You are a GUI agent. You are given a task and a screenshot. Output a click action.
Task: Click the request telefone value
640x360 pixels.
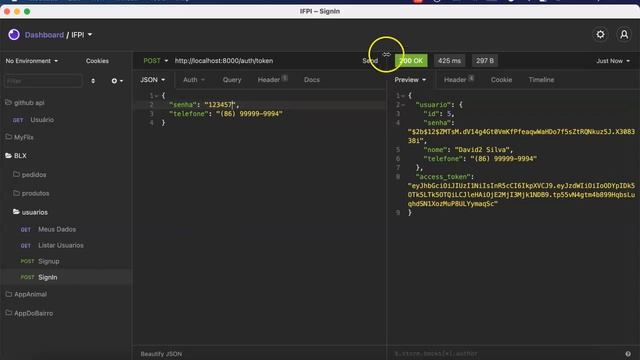coord(249,113)
